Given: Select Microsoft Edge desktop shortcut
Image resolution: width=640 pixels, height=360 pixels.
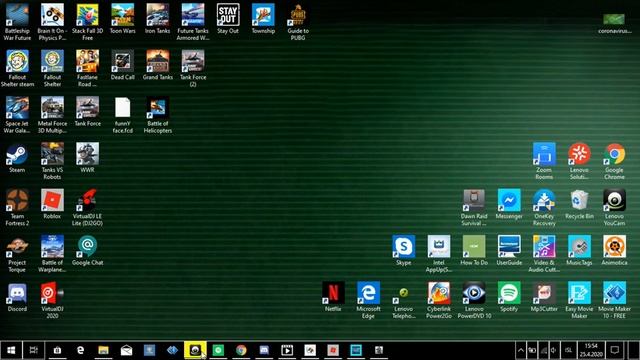Looking at the screenshot, I should [369, 300].
